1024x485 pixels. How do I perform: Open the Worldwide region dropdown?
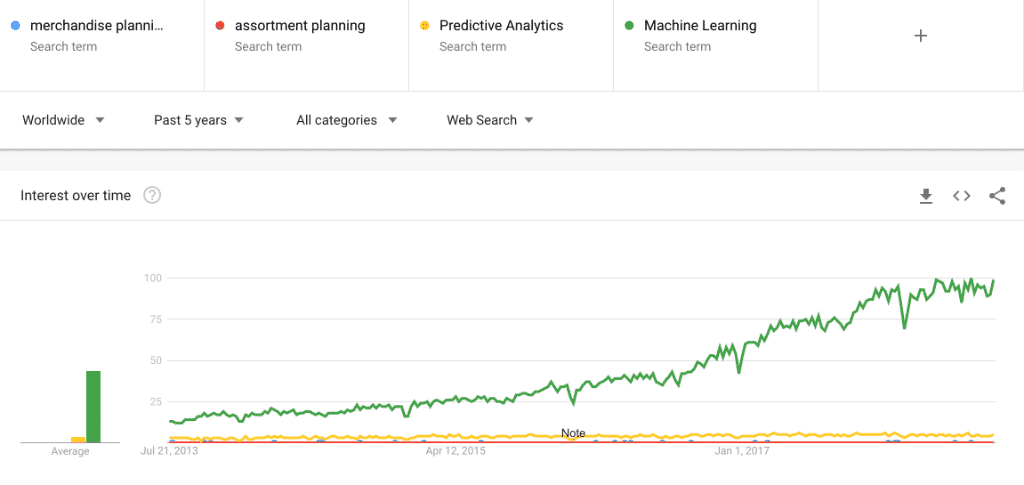(x=64, y=120)
